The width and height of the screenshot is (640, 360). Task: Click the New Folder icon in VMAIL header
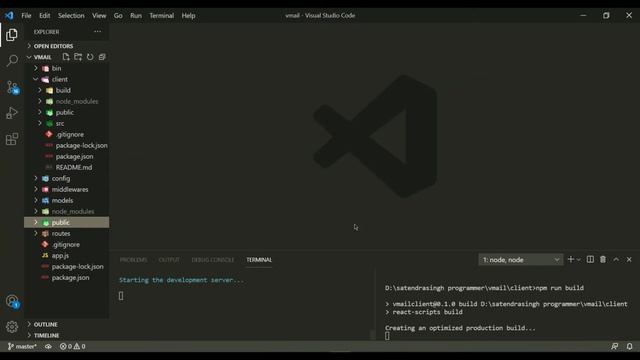[x=78, y=57]
